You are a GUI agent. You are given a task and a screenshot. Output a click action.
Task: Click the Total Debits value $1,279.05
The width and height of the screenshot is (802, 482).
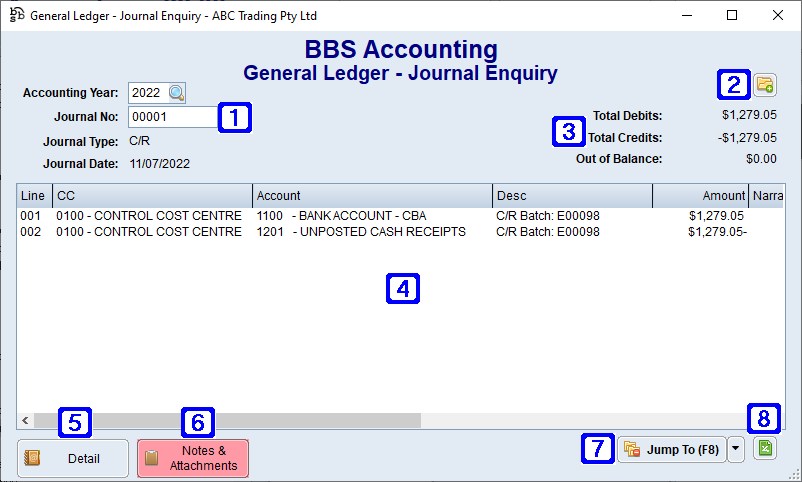tap(749, 115)
